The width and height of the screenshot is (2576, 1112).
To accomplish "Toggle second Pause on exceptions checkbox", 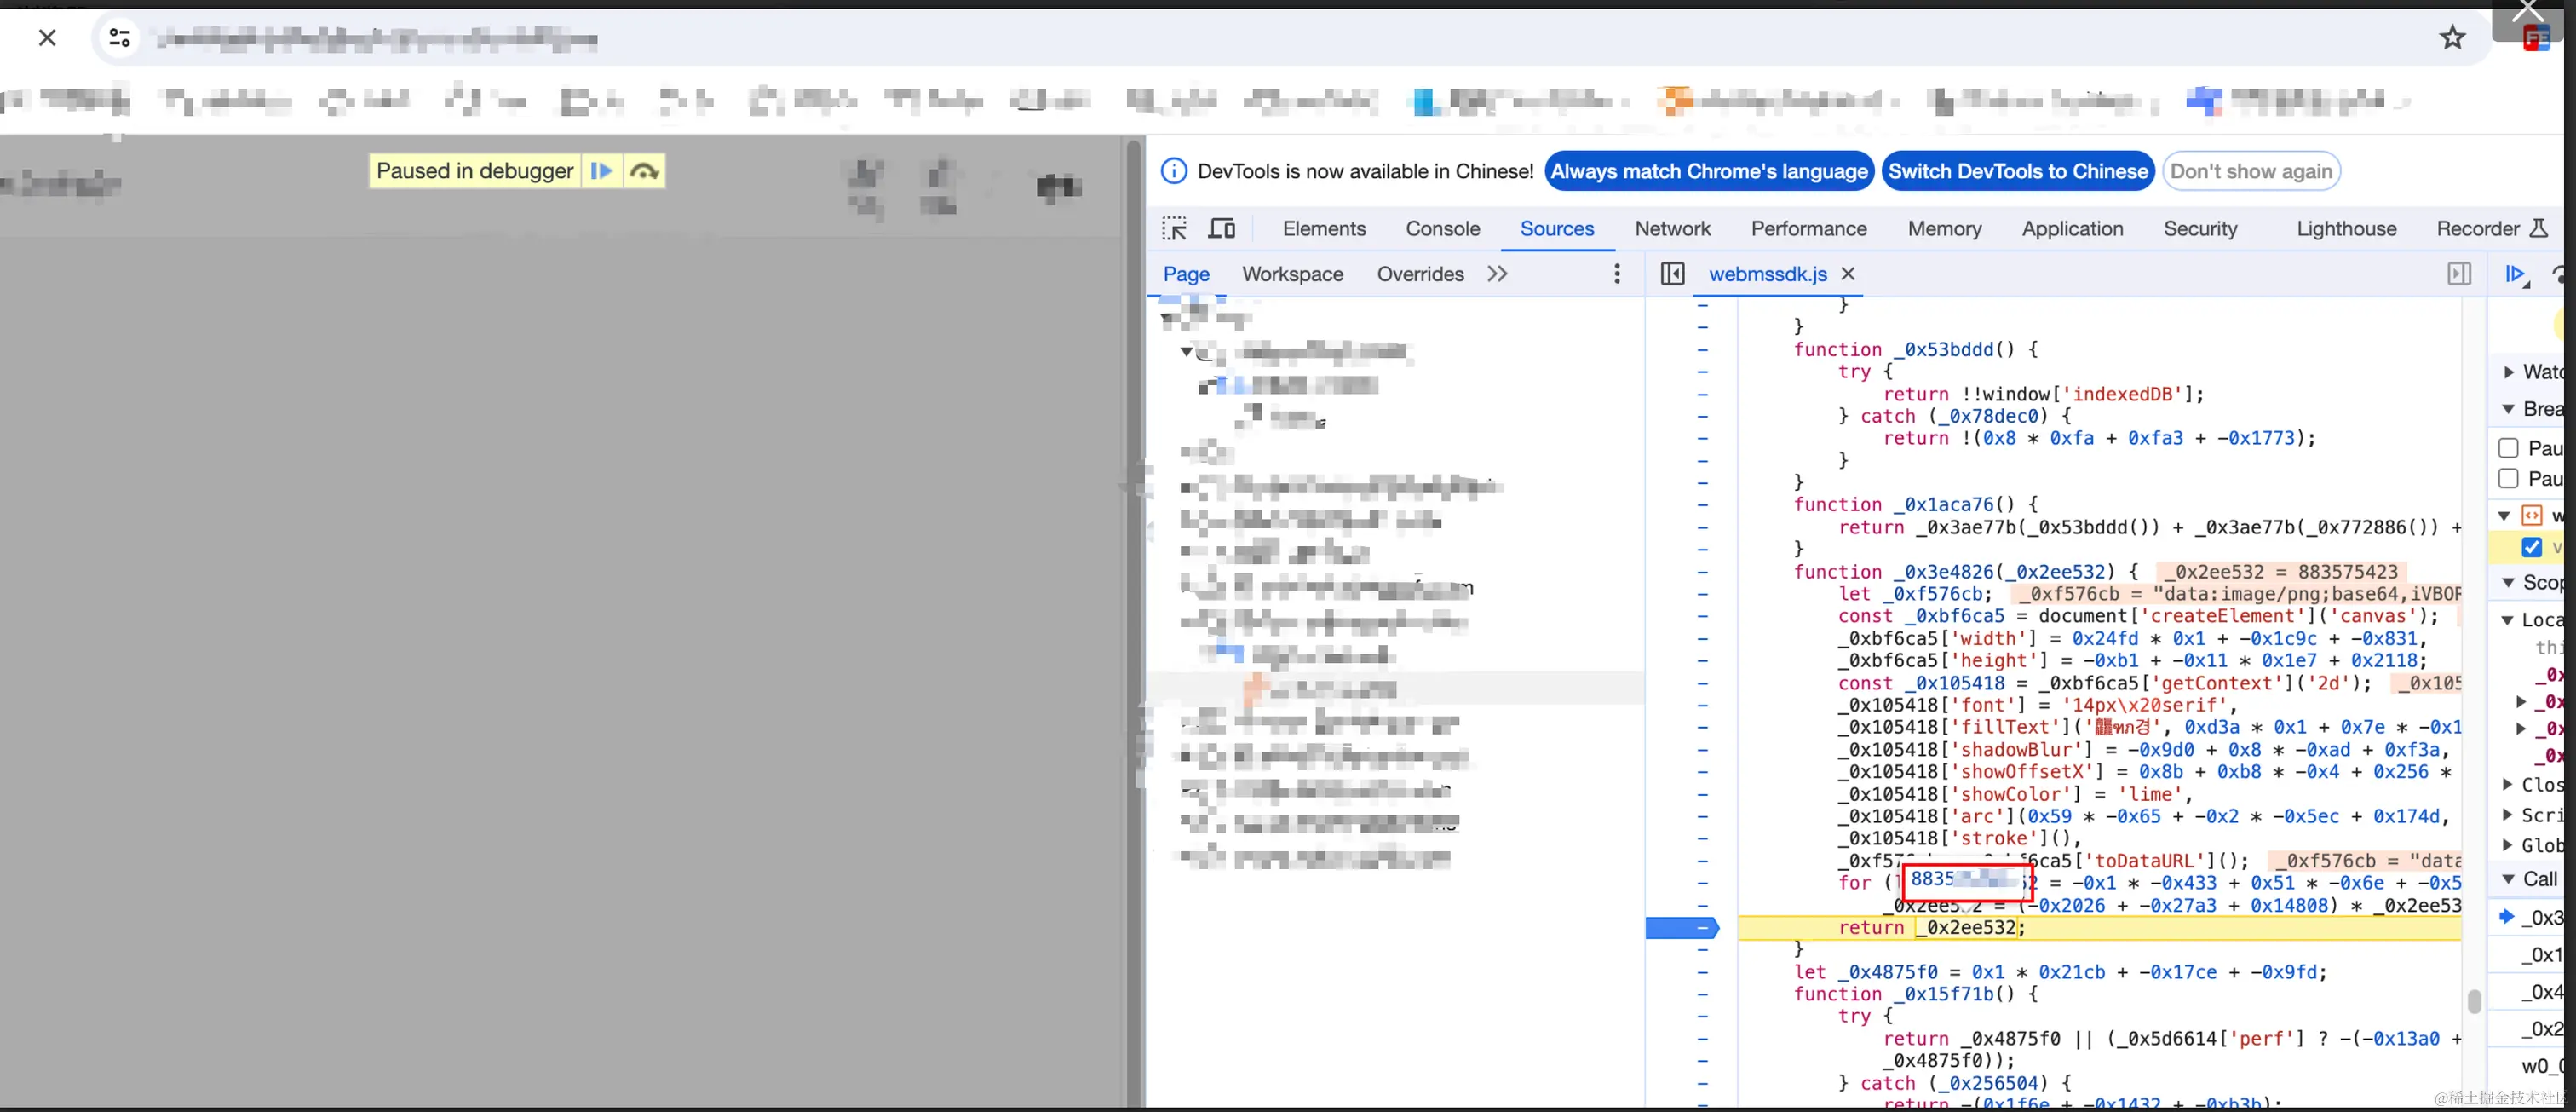I will click(x=2508, y=479).
